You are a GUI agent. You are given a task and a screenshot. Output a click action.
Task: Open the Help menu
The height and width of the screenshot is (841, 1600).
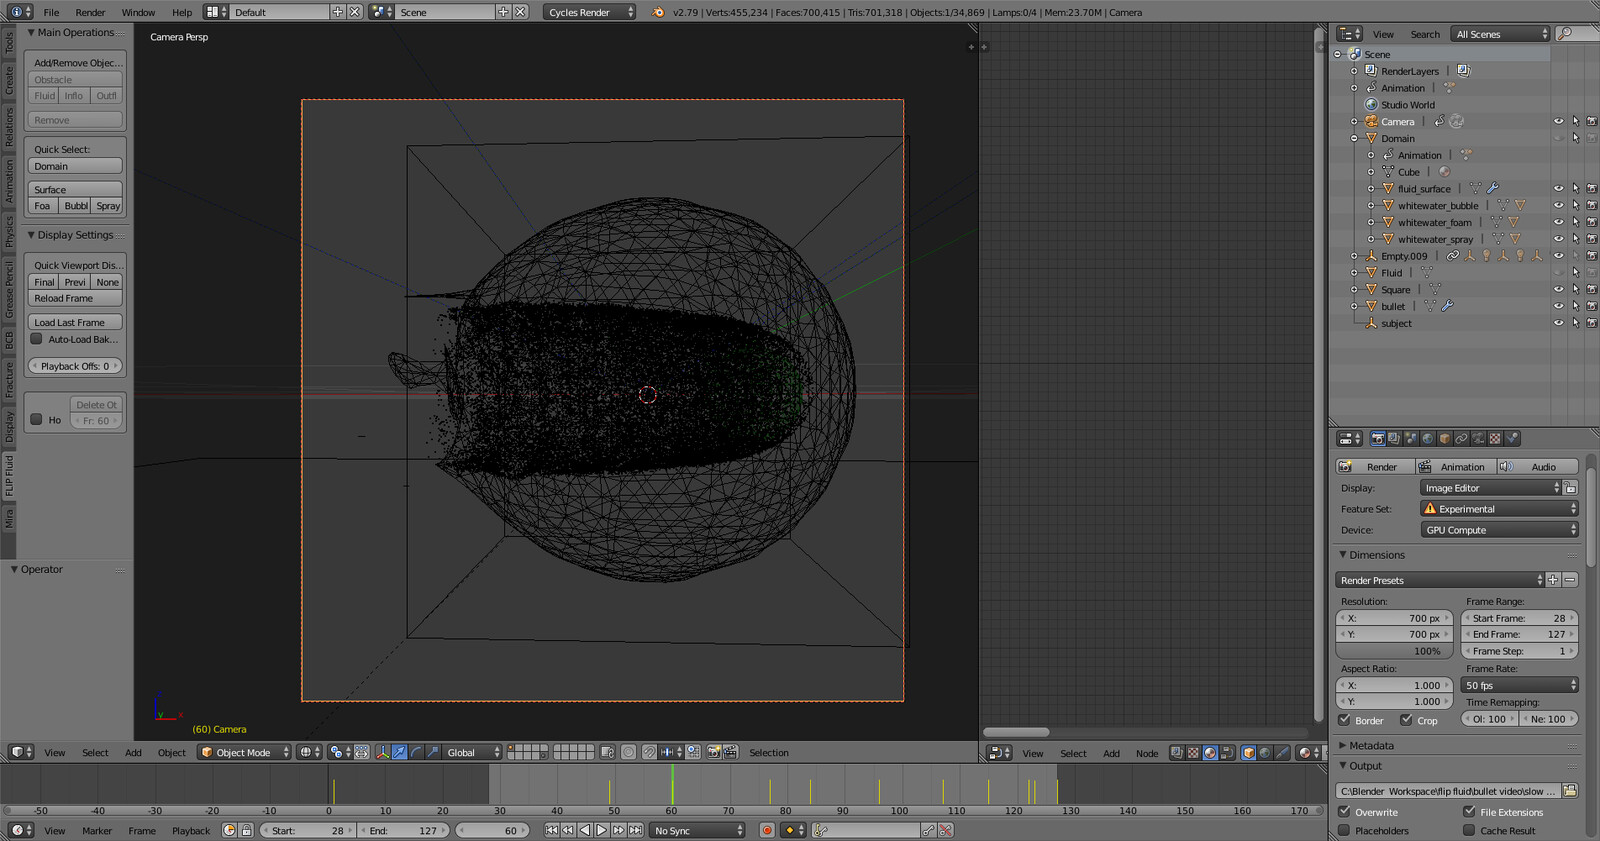point(182,12)
